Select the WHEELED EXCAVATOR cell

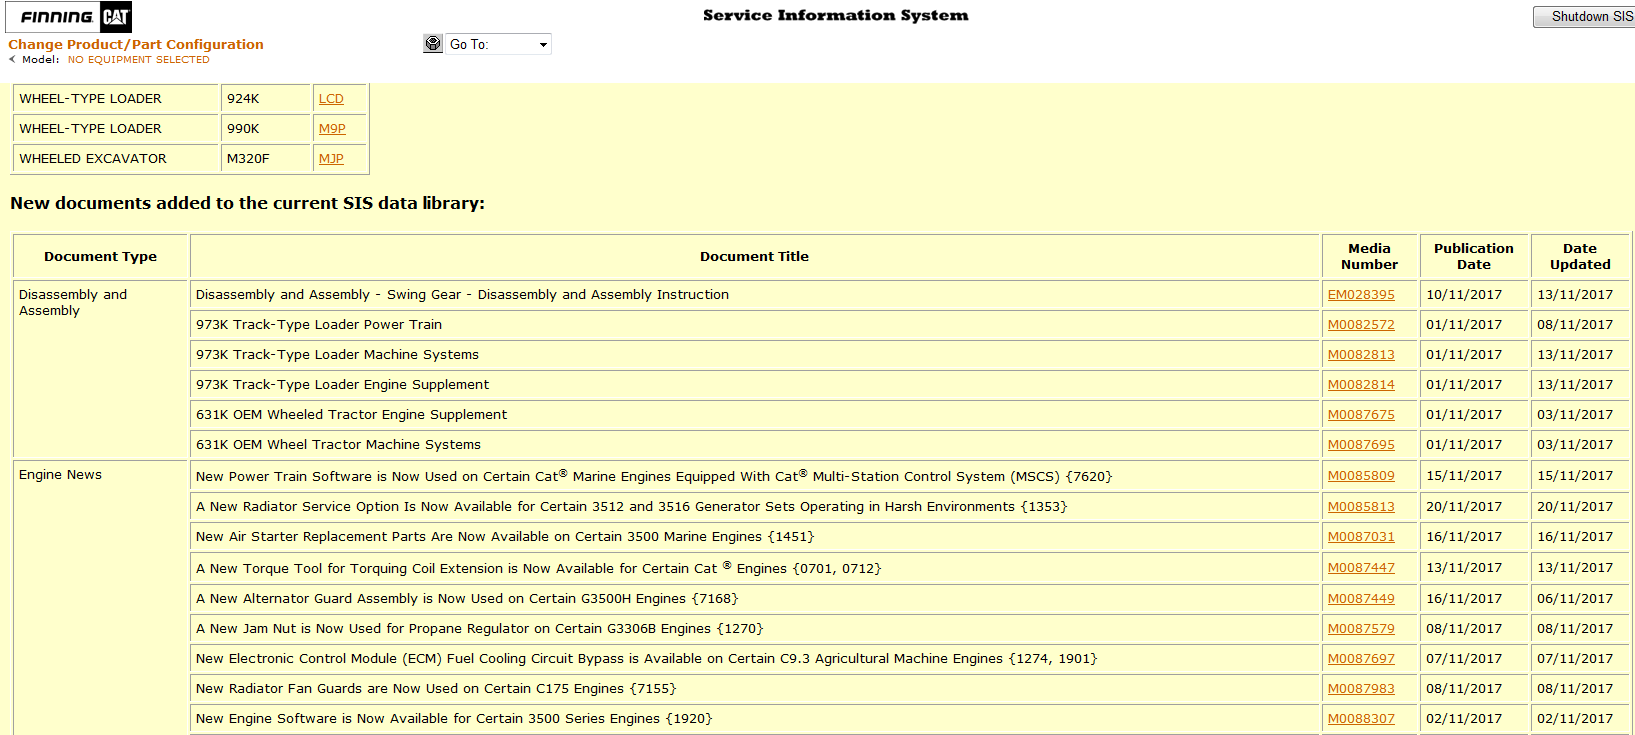tap(116, 159)
